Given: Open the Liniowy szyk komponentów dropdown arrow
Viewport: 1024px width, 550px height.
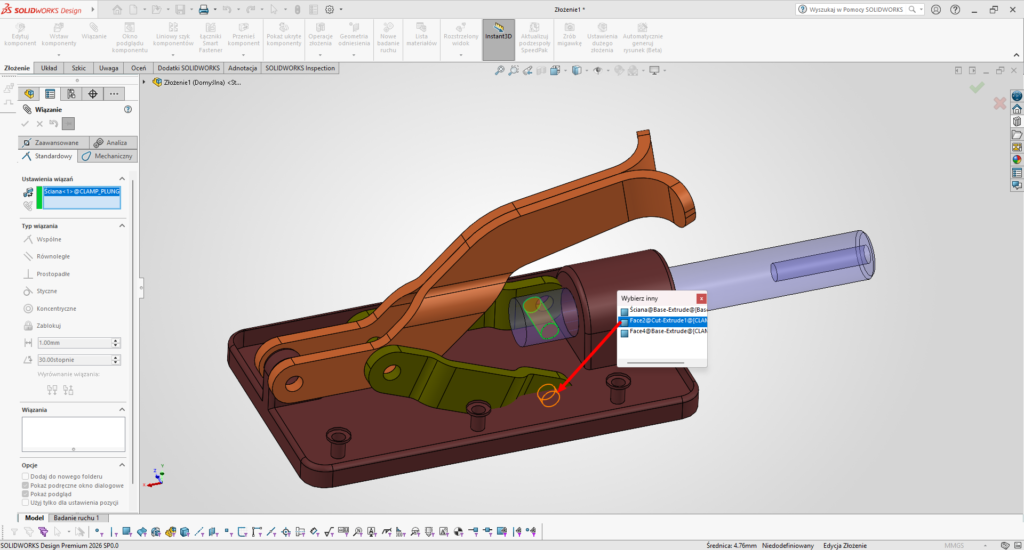Looking at the screenshot, I should pyautogui.click(x=173, y=55).
